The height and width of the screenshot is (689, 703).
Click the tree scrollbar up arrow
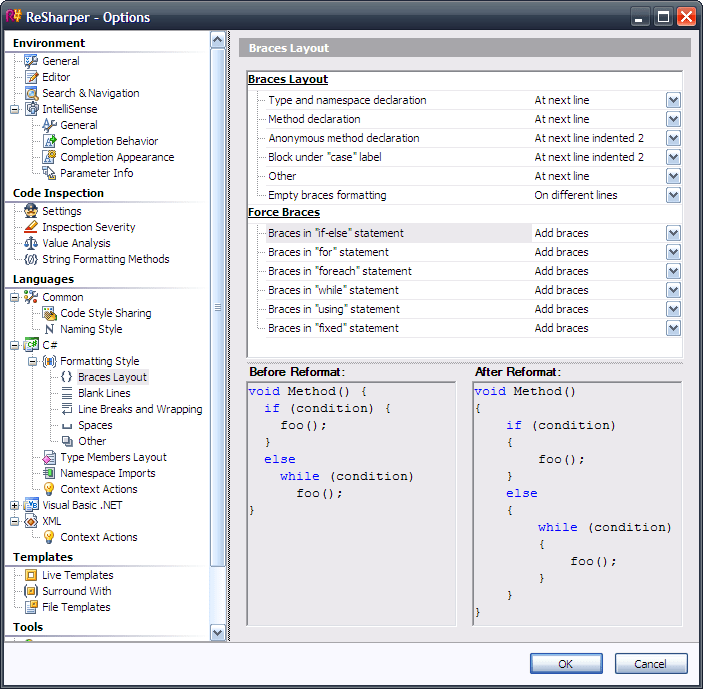pos(217,40)
